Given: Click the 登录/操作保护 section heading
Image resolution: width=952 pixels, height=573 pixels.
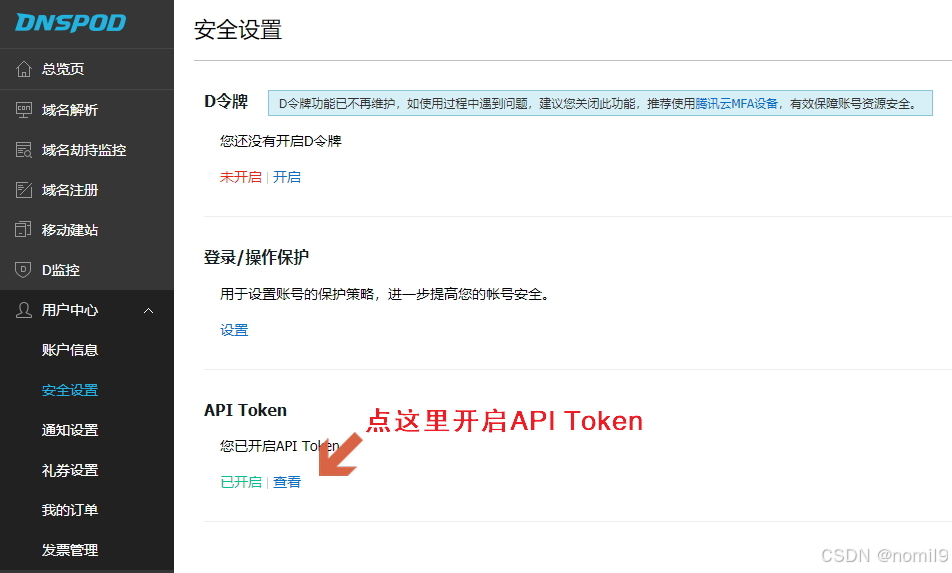Looking at the screenshot, I should coord(256,257).
